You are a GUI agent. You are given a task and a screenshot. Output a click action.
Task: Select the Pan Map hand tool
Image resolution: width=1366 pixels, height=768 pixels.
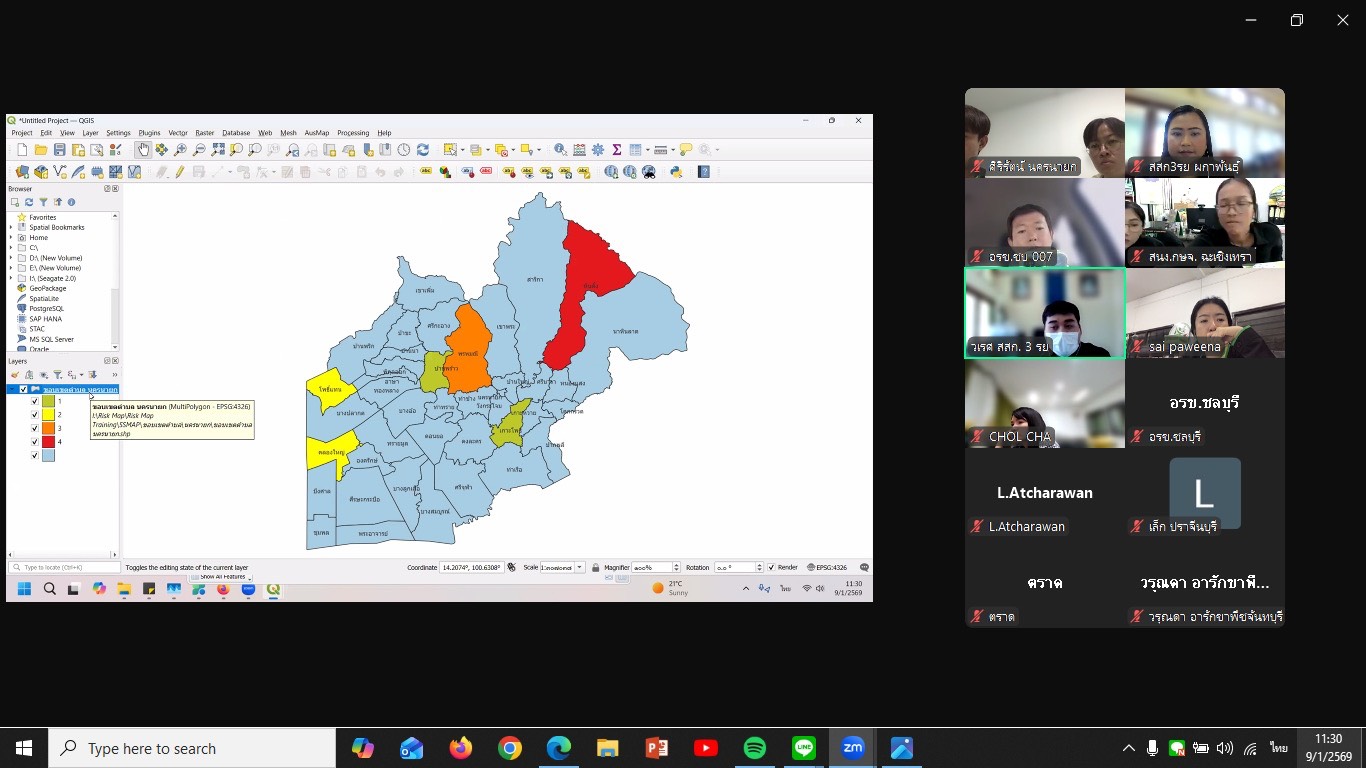point(143,150)
